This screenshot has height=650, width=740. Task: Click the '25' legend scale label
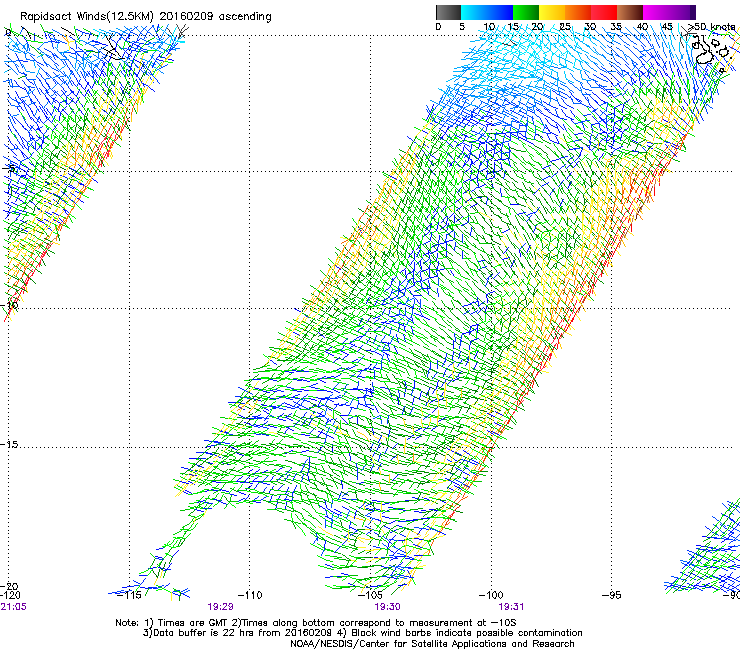point(564,27)
